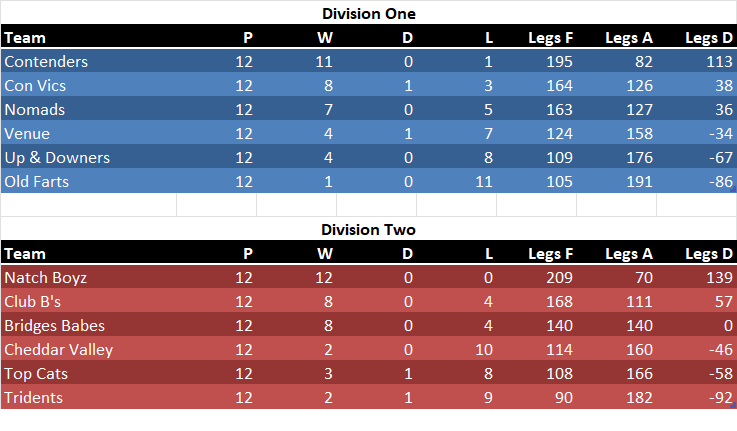Click the Division One title cell
737x431 pixels.
368,14
